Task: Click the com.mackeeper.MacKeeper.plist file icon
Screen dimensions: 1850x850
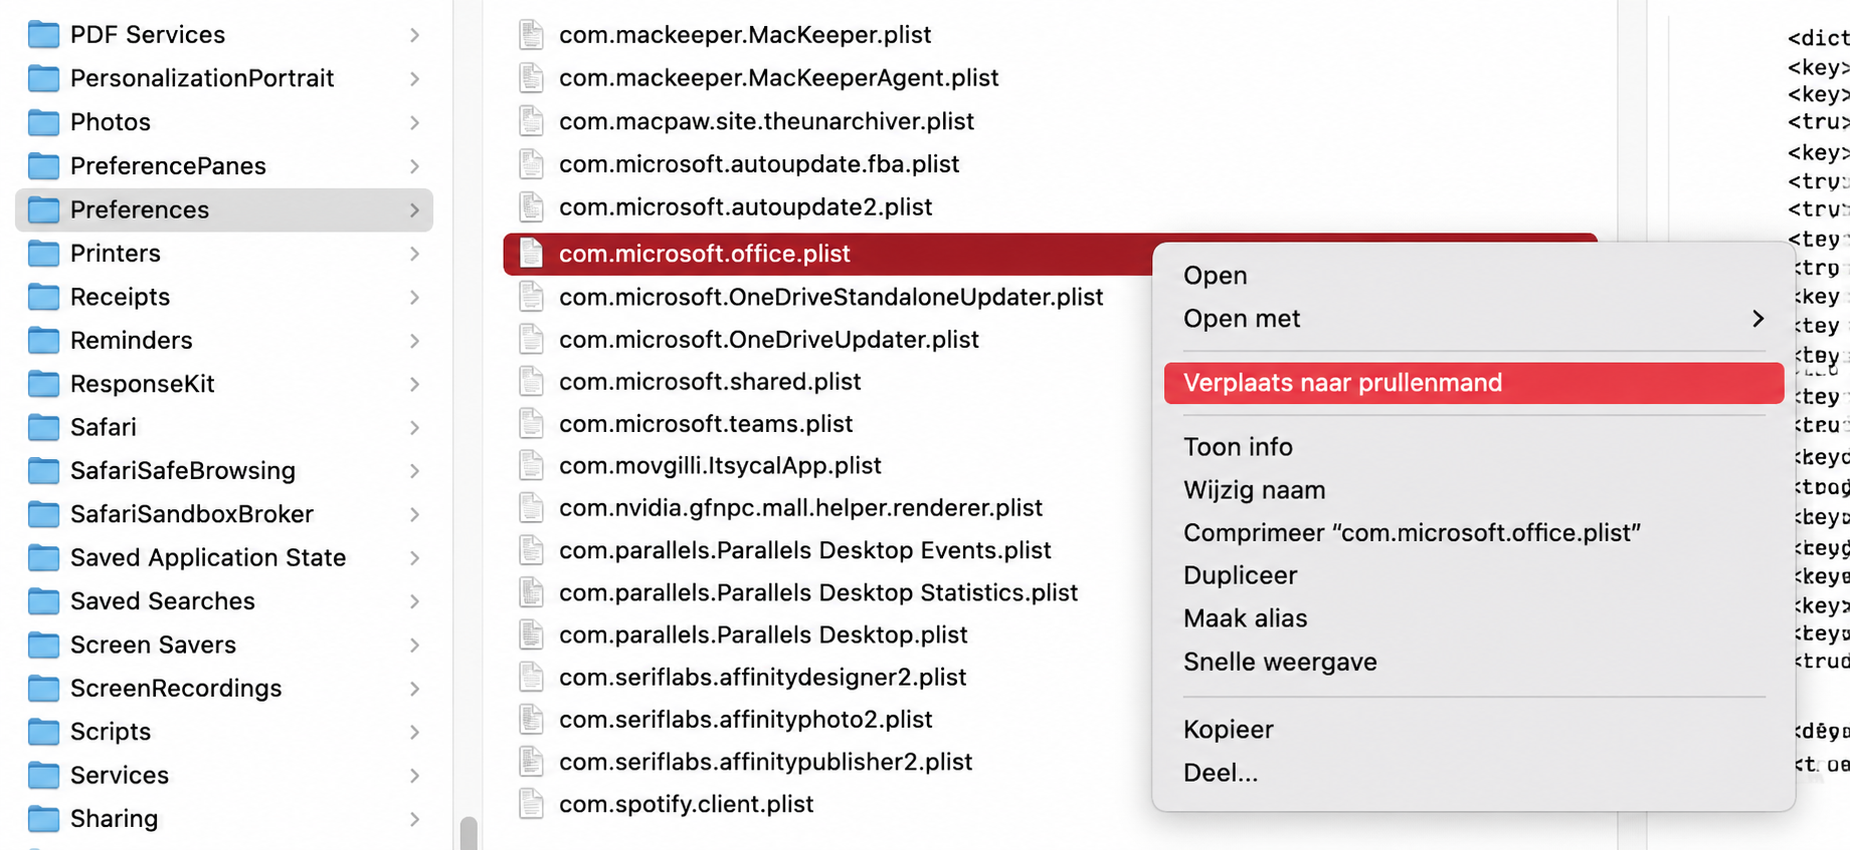Action: point(531,34)
